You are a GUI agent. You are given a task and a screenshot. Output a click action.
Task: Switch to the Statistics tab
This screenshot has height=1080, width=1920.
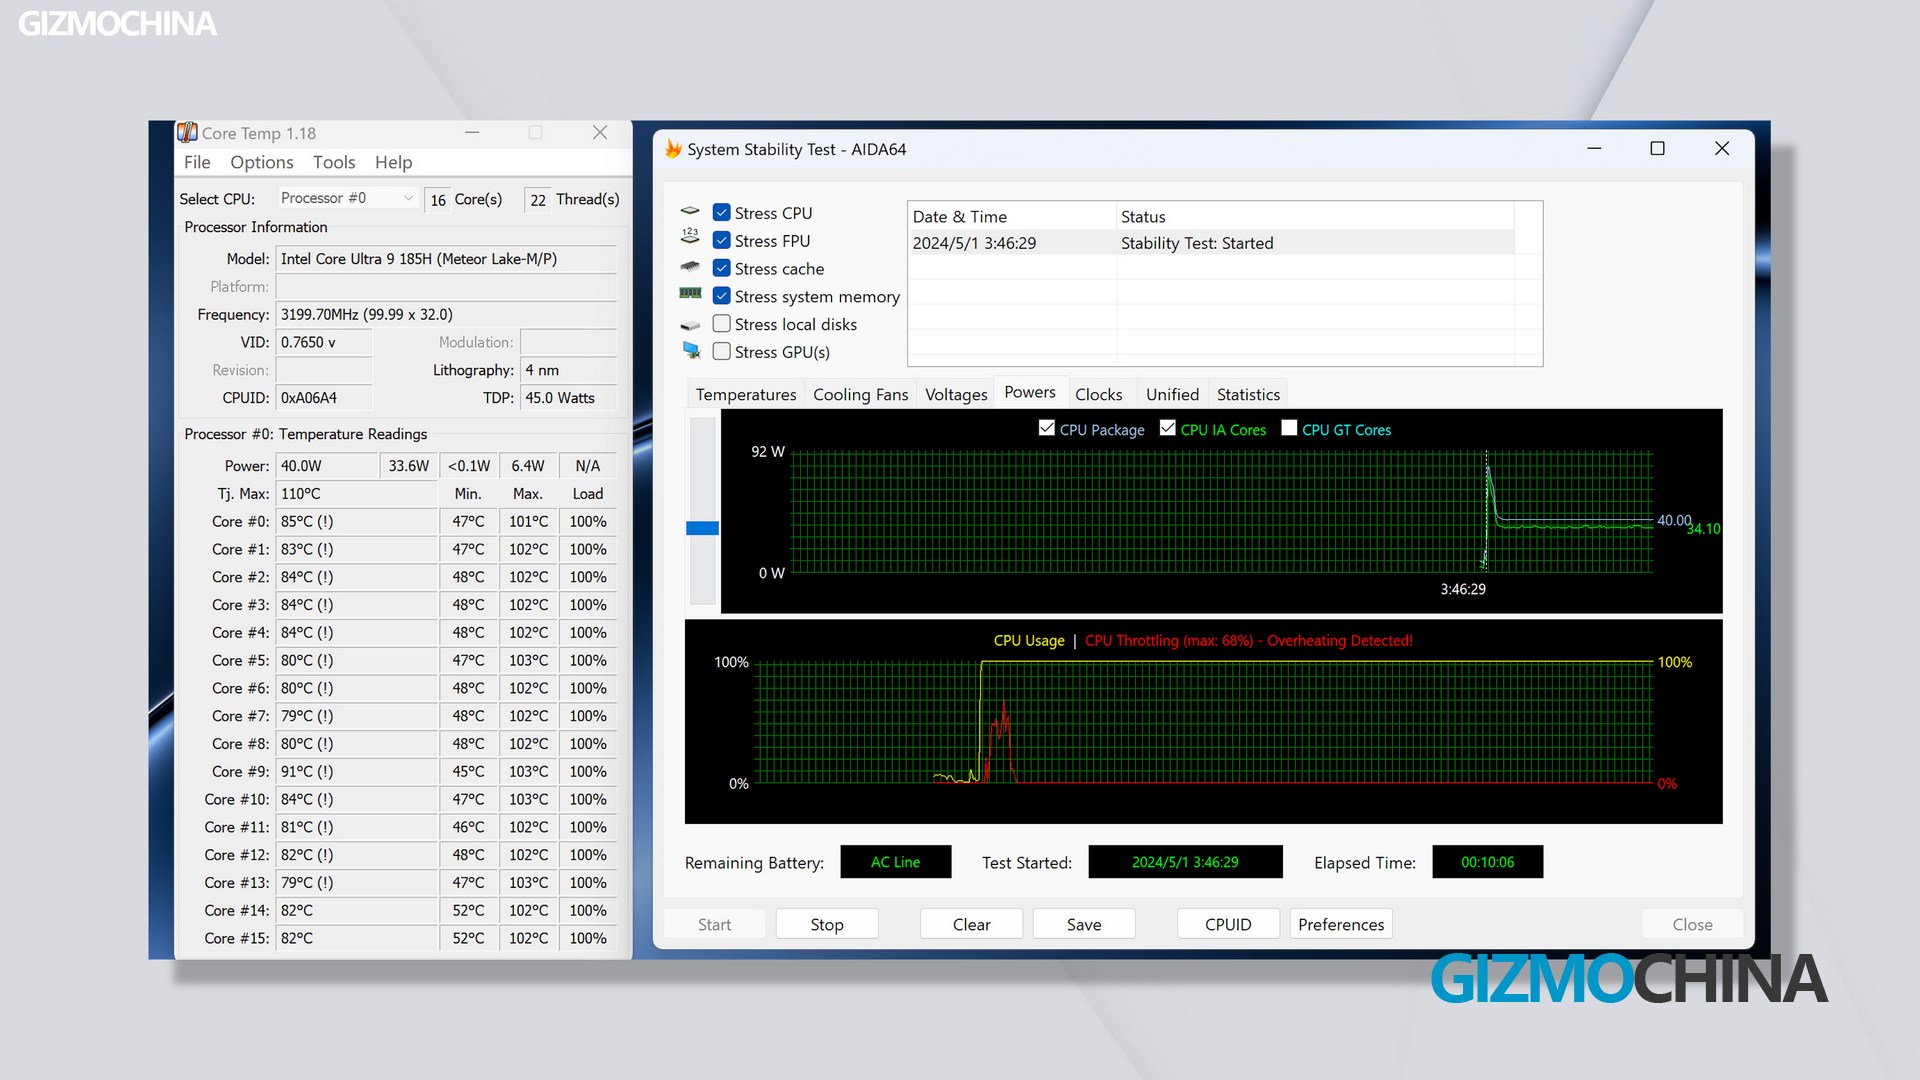point(1248,394)
